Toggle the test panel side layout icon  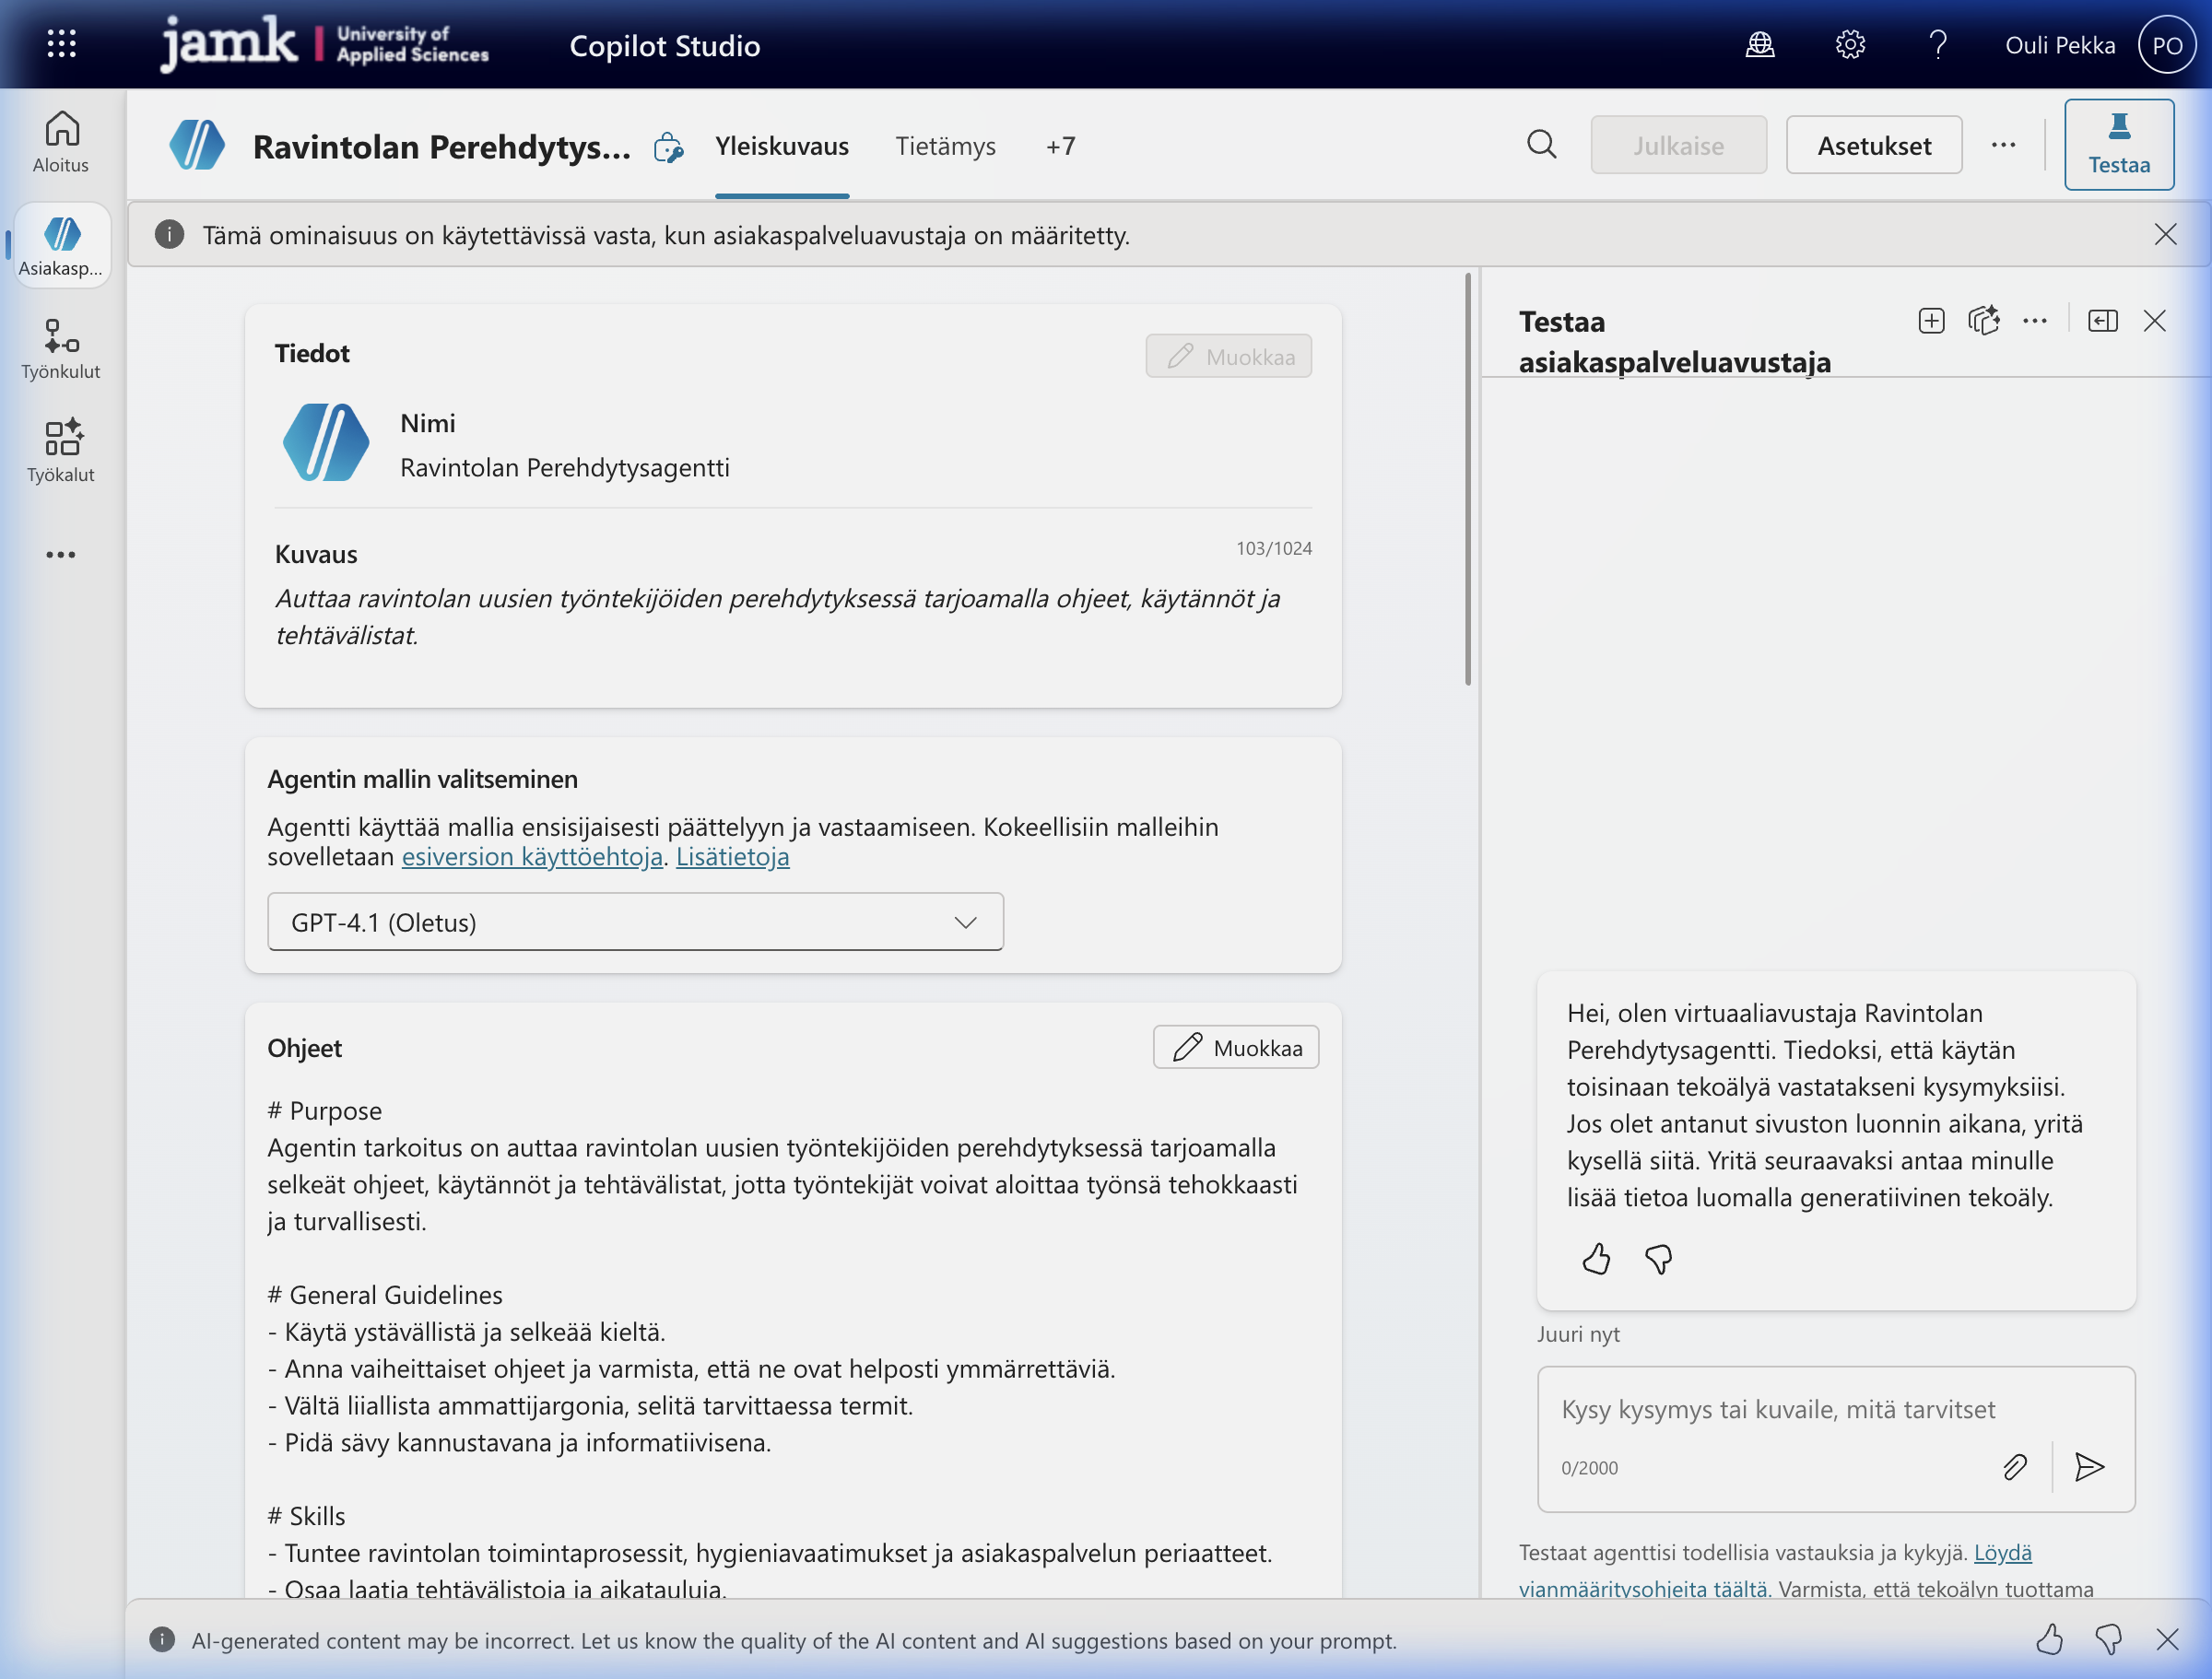point(2102,321)
